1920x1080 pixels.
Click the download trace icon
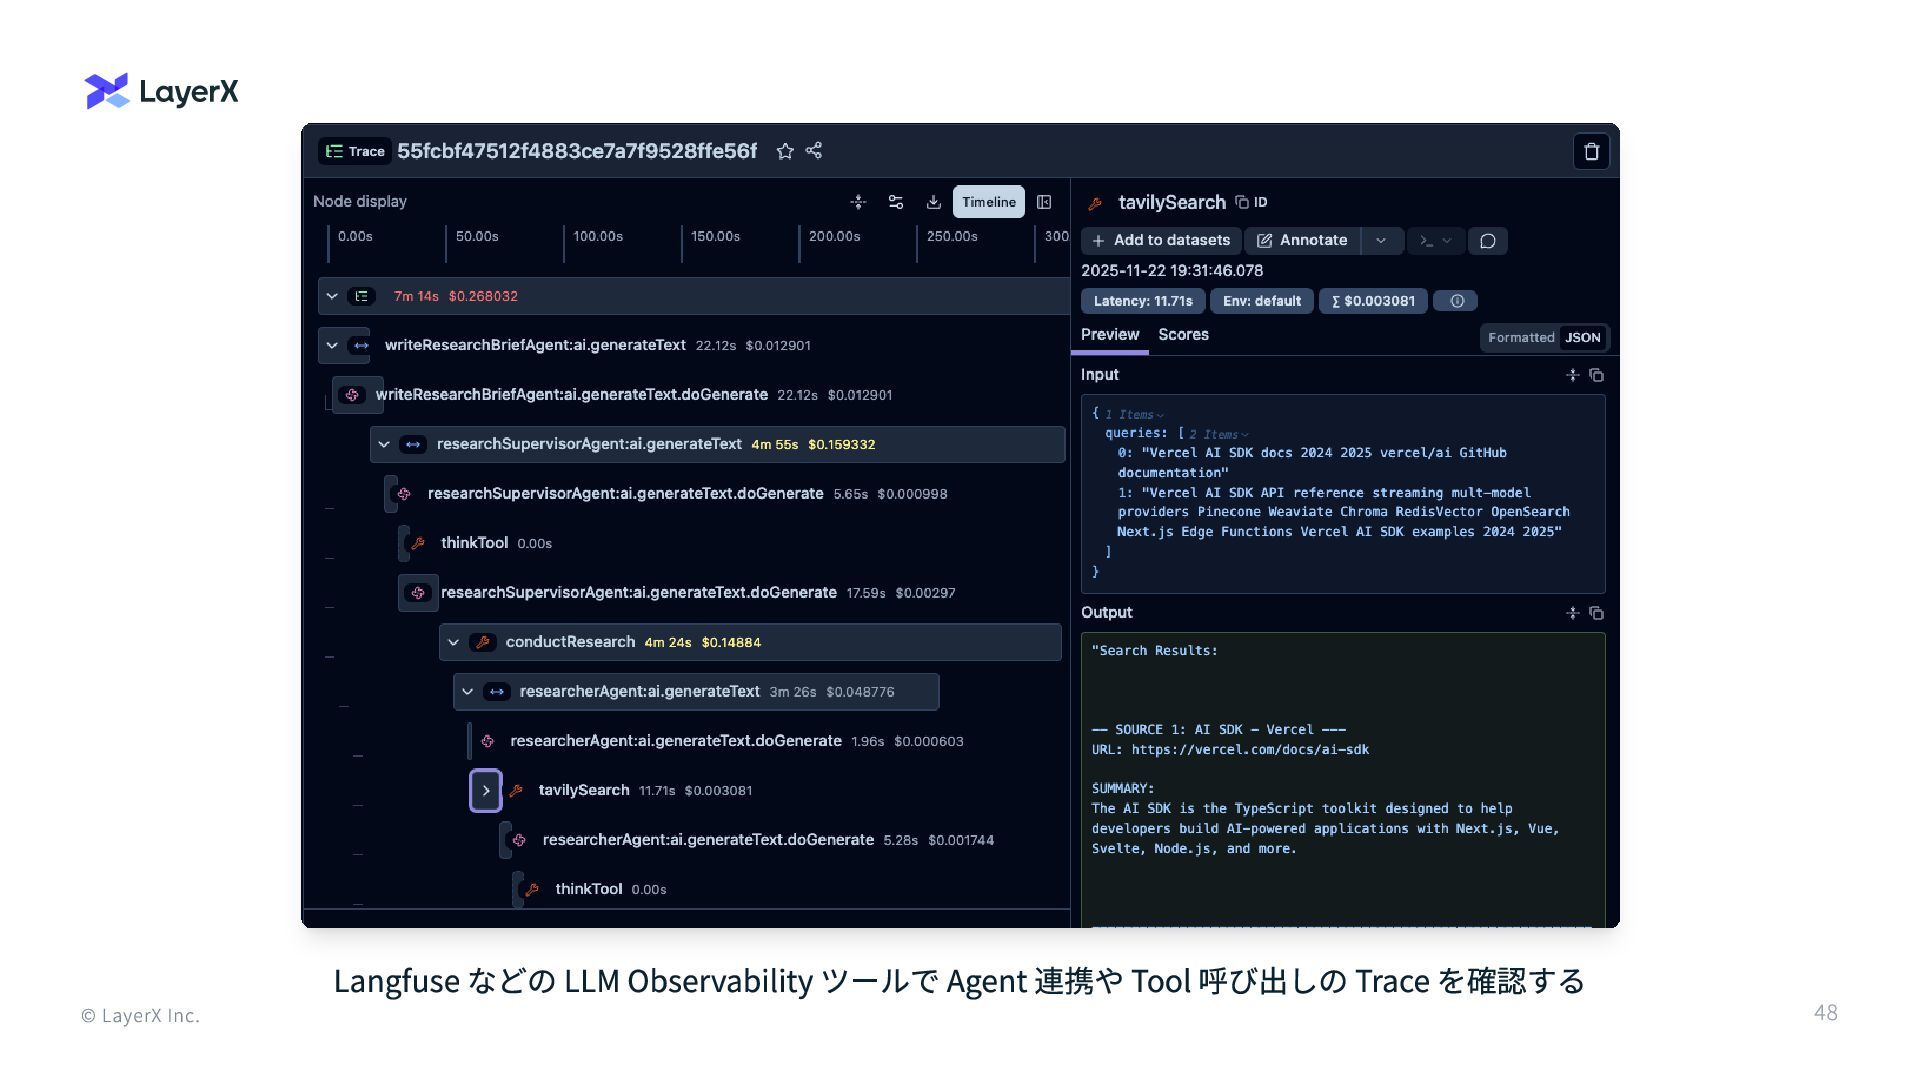pyautogui.click(x=933, y=202)
